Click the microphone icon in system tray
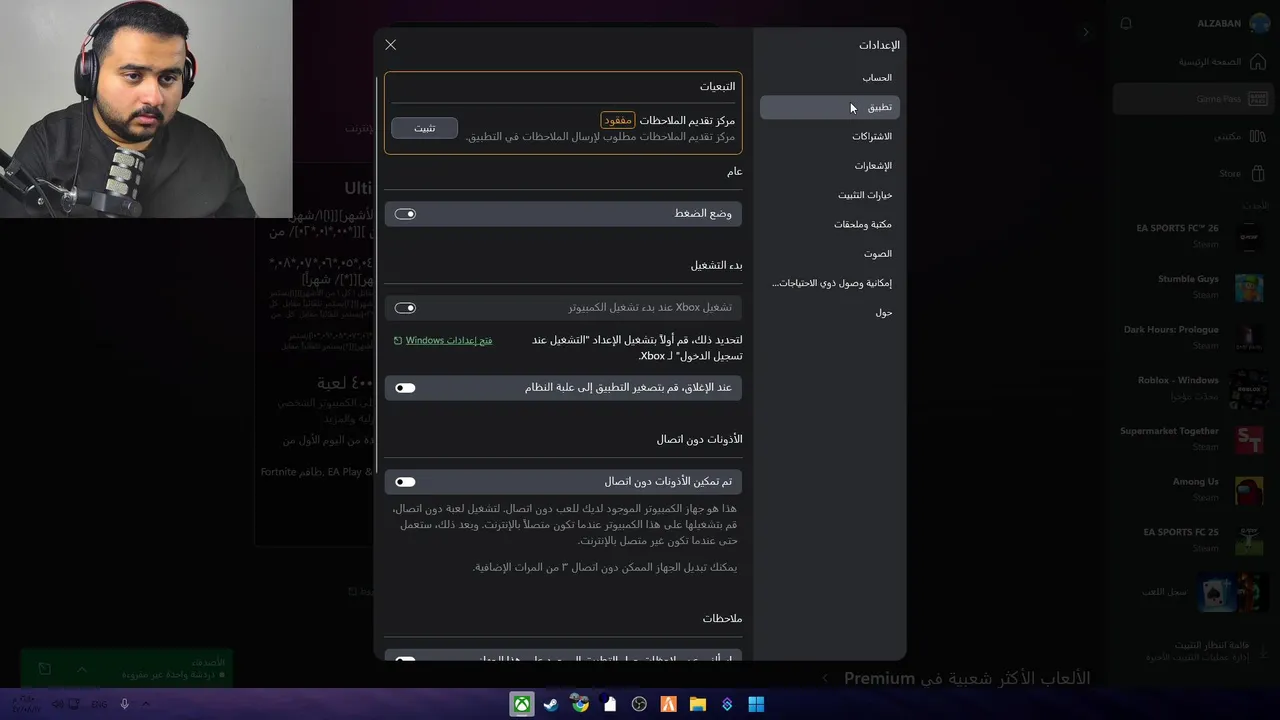 point(124,704)
